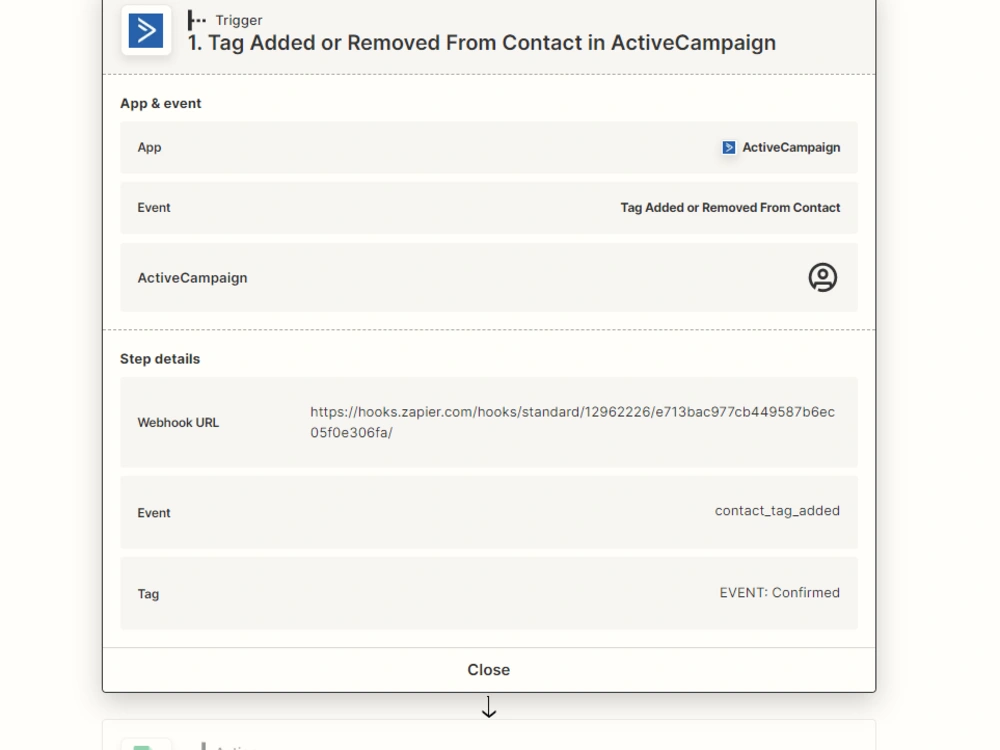This screenshot has width=1000, height=750.
Task: Open the Tag selector showing EVENT: Confirmed
Action: [488, 593]
